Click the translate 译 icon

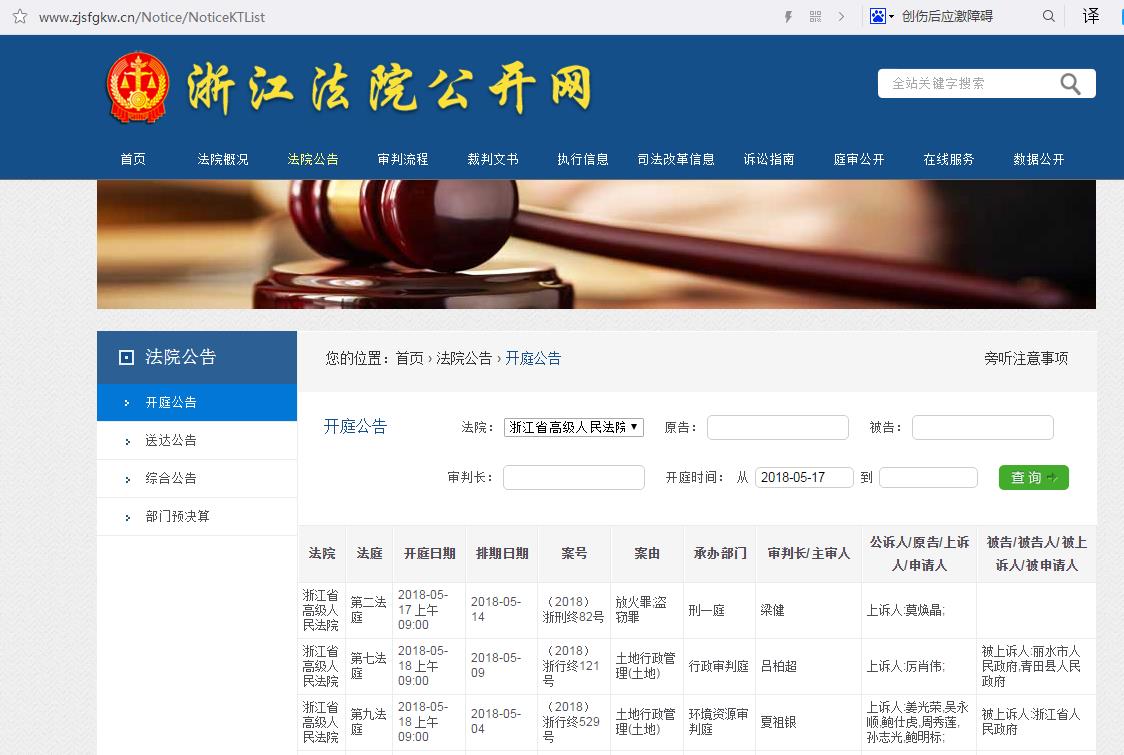(x=1091, y=16)
